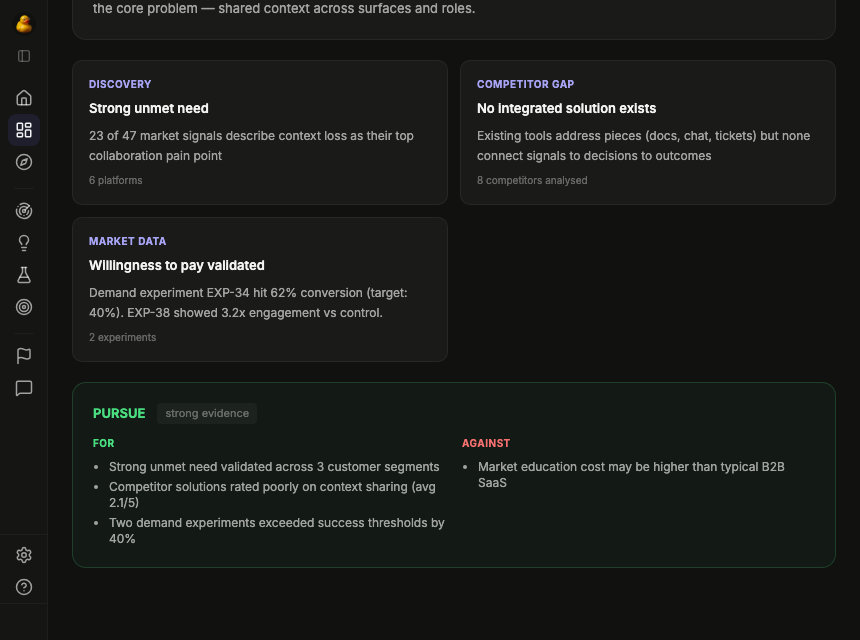Open the compass explore icon
The image size is (860, 640).
pos(24,162)
